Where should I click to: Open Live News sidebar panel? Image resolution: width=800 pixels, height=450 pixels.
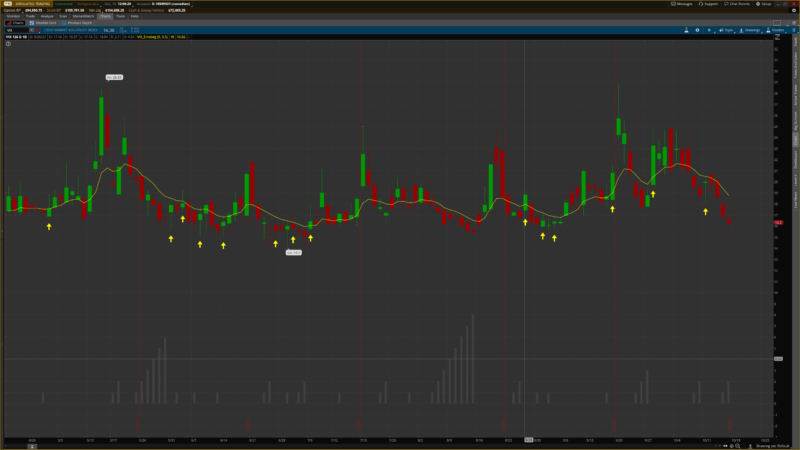[x=795, y=199]
